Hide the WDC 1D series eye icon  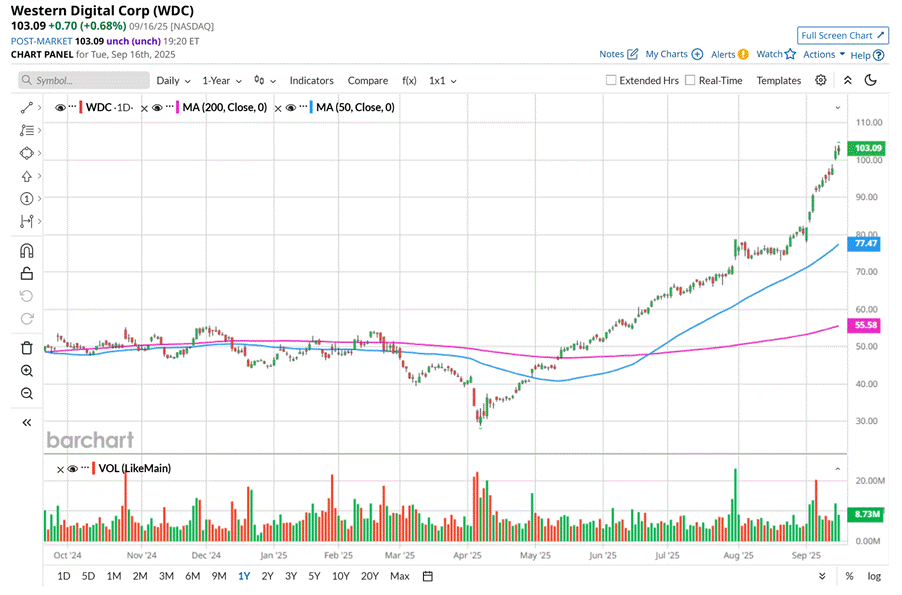click(x=60, y=108)
